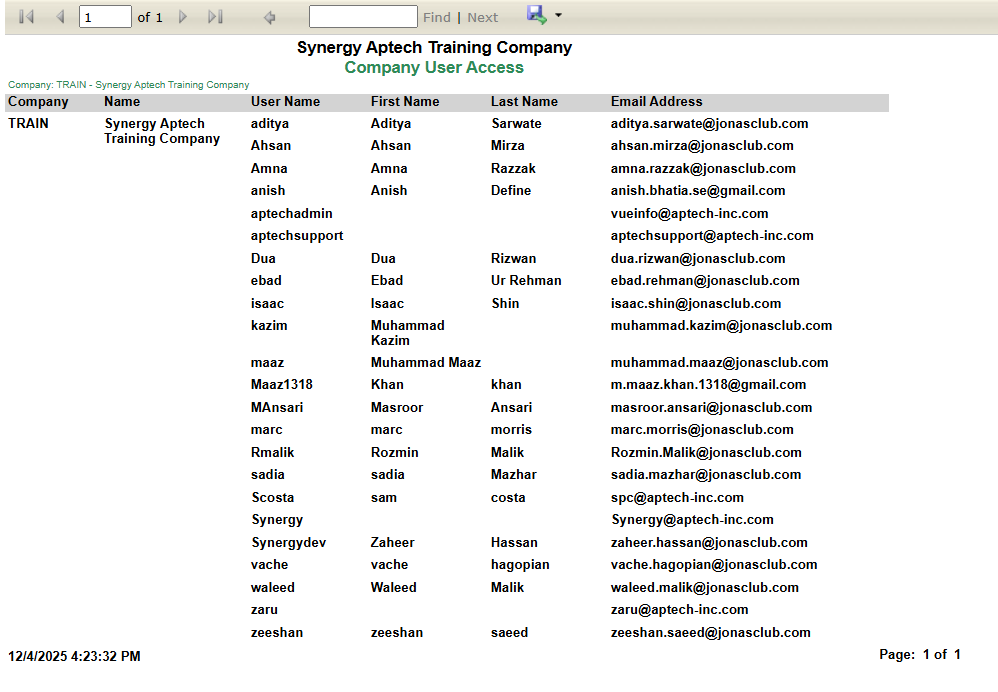This screenshot has width=998, height=692.
Task: Open the export format dropdown arrow
Action: (558, 15)
